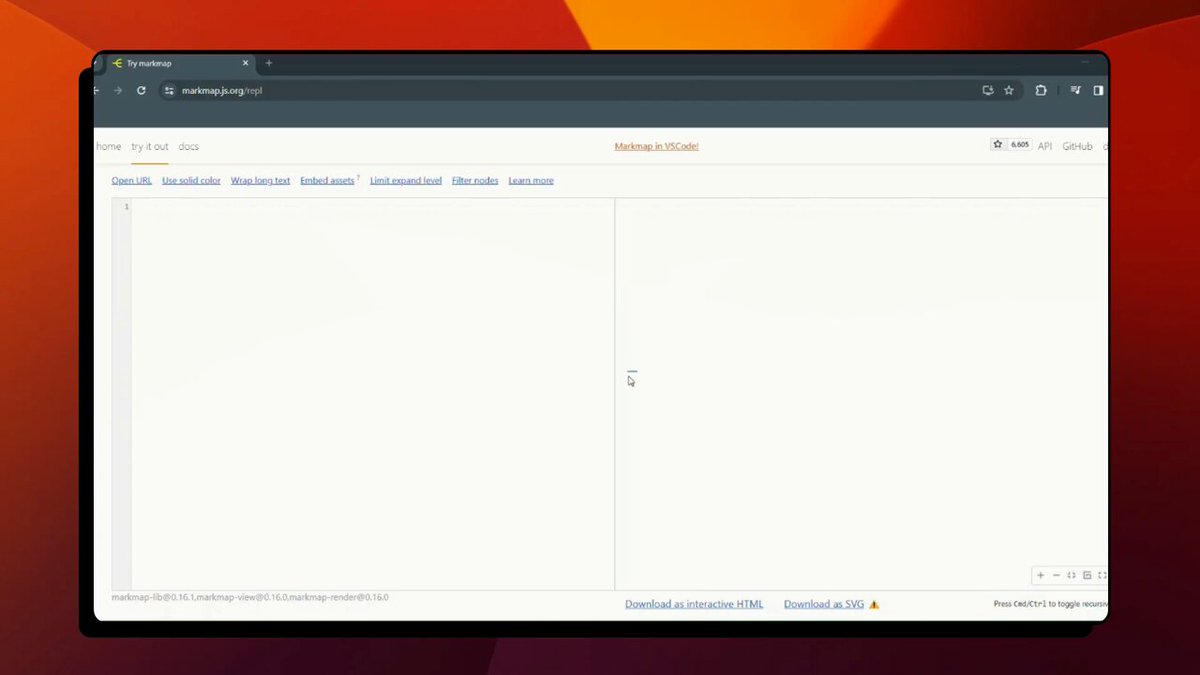Bookmark this page with the star icon
This screenshot has height=675, width=1200.
1009,90
